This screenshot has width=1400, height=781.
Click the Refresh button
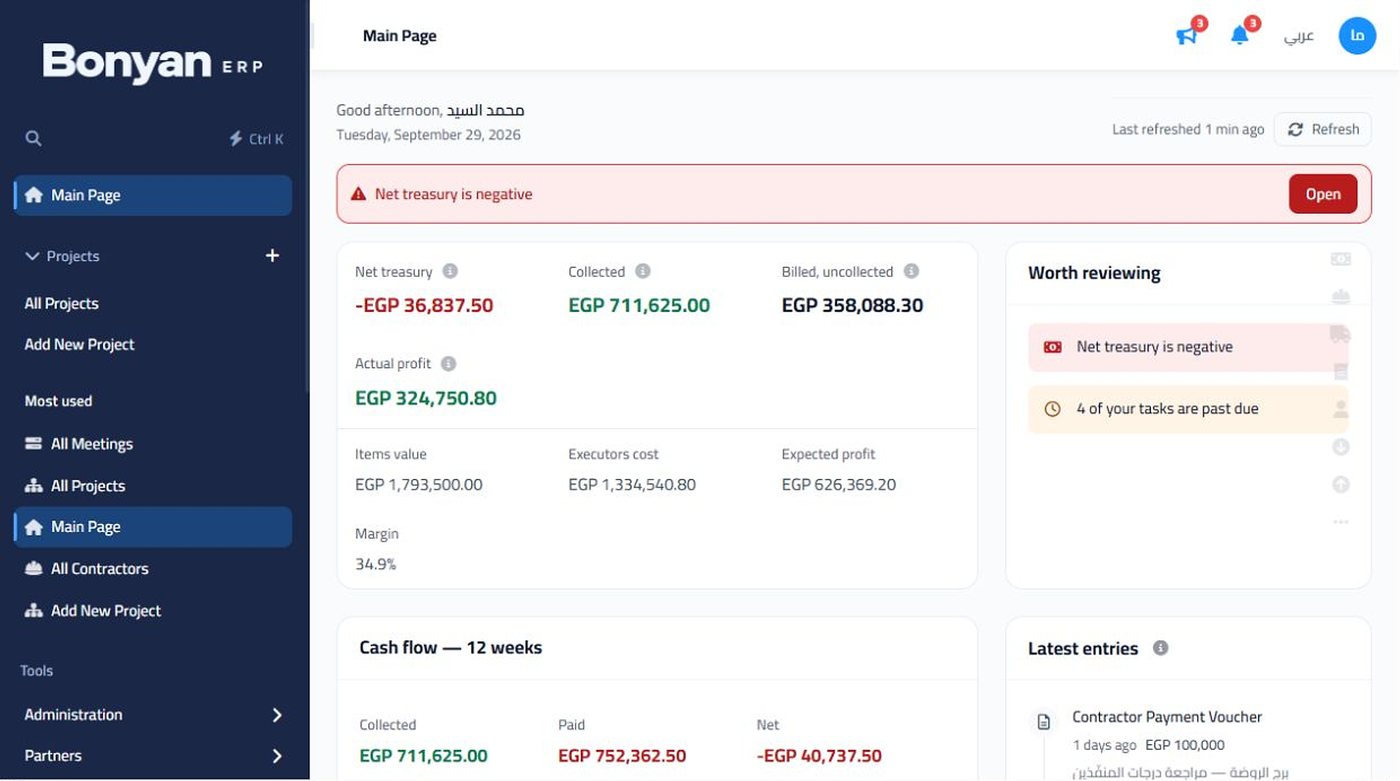point(1323,129)
